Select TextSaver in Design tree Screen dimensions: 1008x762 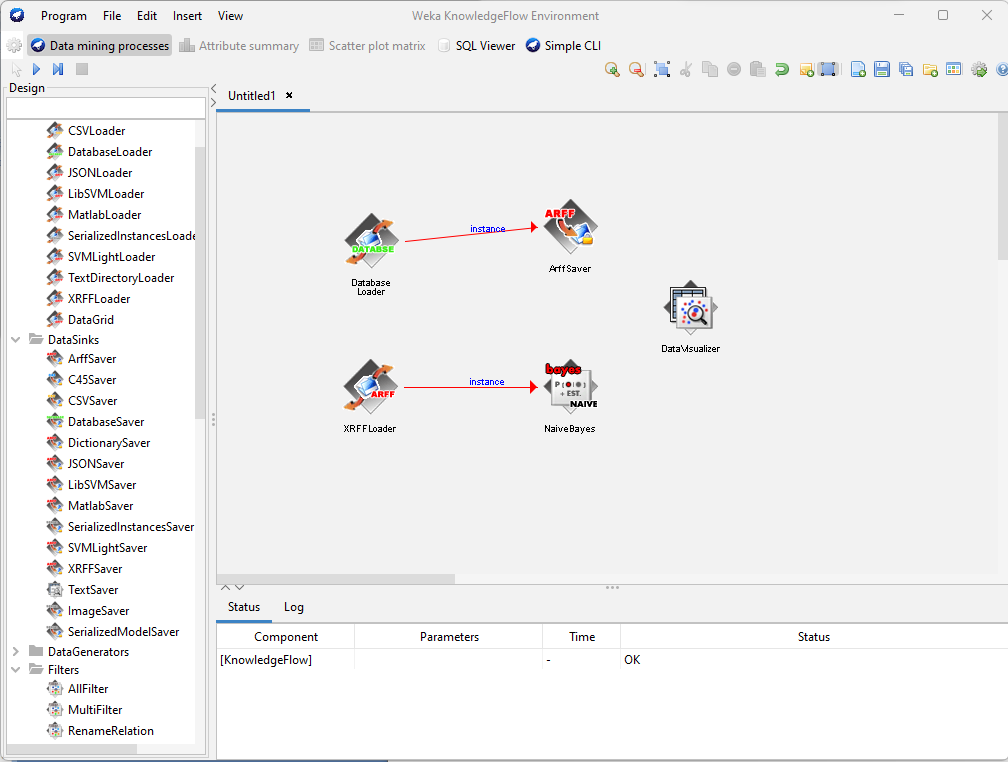[93, 590]
